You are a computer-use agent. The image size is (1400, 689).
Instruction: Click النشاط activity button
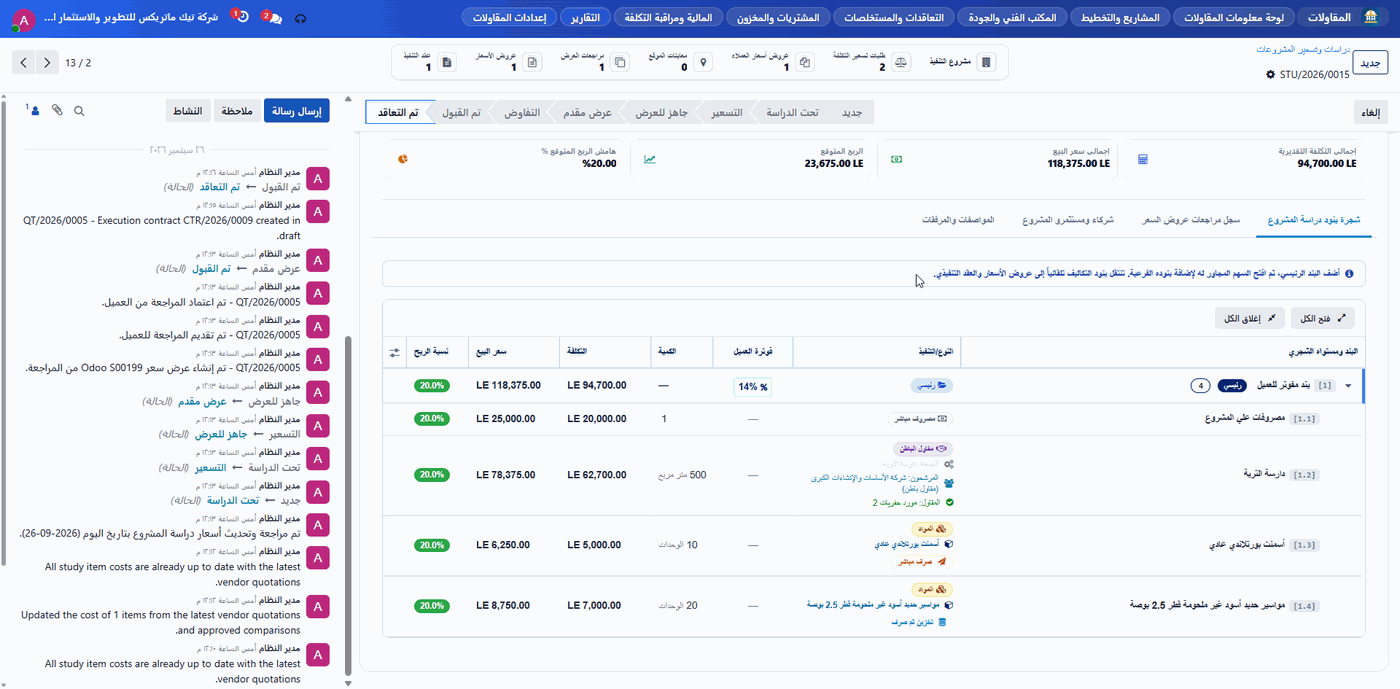186,111
